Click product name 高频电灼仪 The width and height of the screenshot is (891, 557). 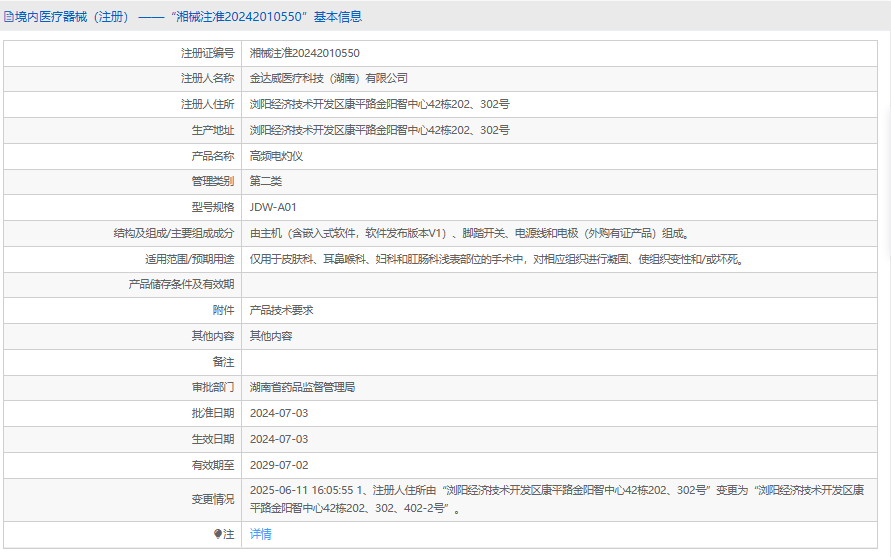pyautogui.click(x=276, y=156)
